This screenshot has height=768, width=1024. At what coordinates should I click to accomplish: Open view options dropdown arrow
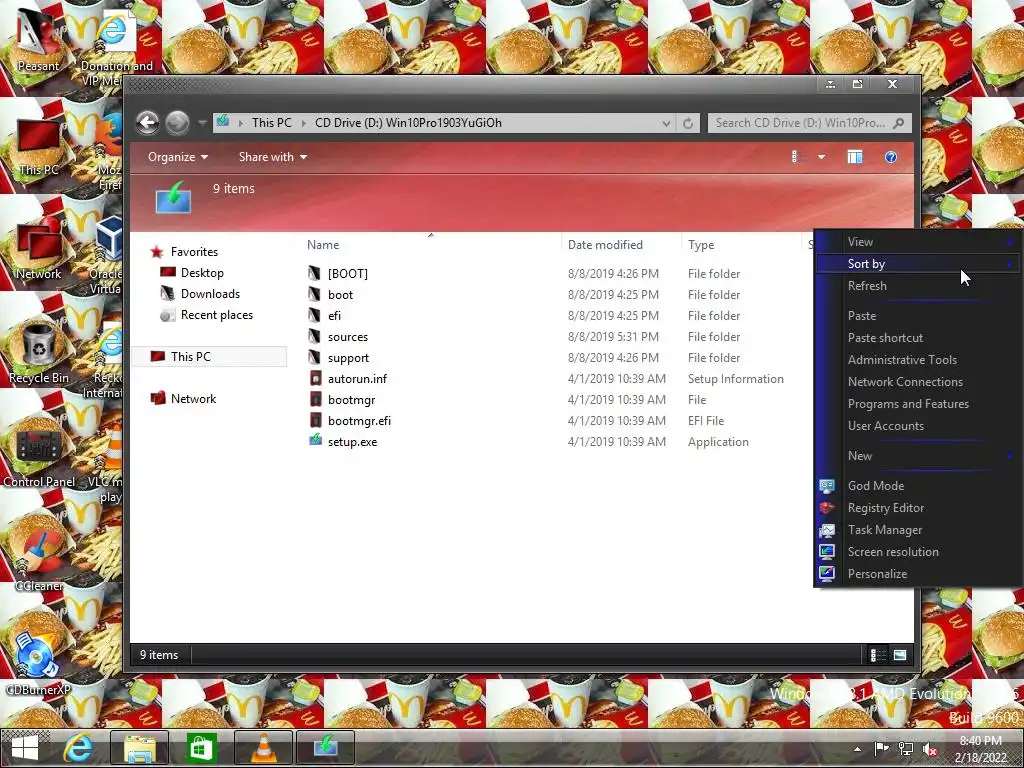[x=821, y=157]
